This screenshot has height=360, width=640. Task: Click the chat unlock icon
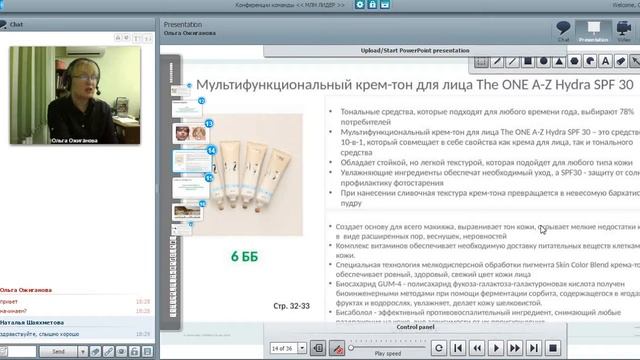click(134, 351)
